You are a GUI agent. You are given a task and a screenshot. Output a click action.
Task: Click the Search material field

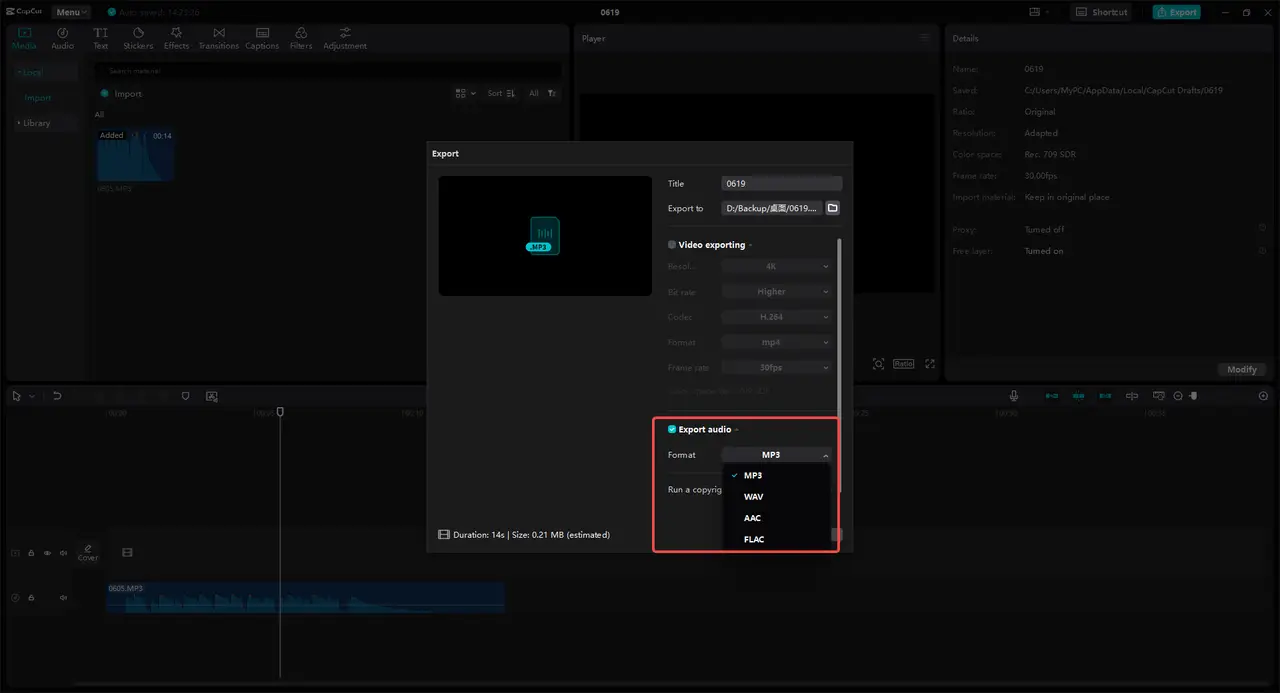(327, 71)
